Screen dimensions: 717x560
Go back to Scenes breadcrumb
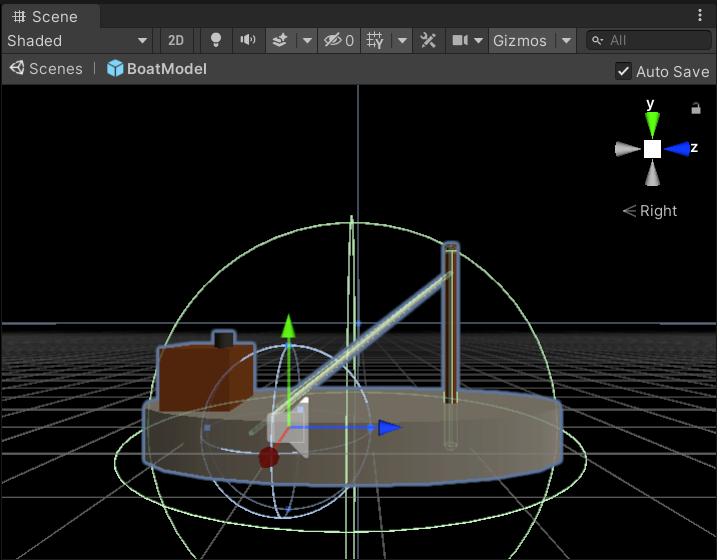(x=46, y=69)
